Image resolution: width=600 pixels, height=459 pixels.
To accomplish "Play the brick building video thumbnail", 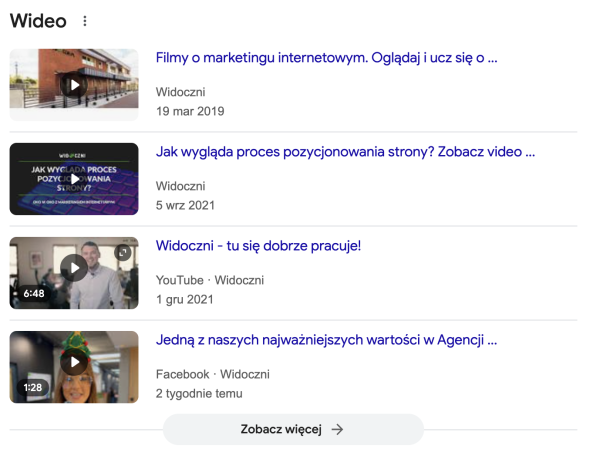I will pos(74,85).
